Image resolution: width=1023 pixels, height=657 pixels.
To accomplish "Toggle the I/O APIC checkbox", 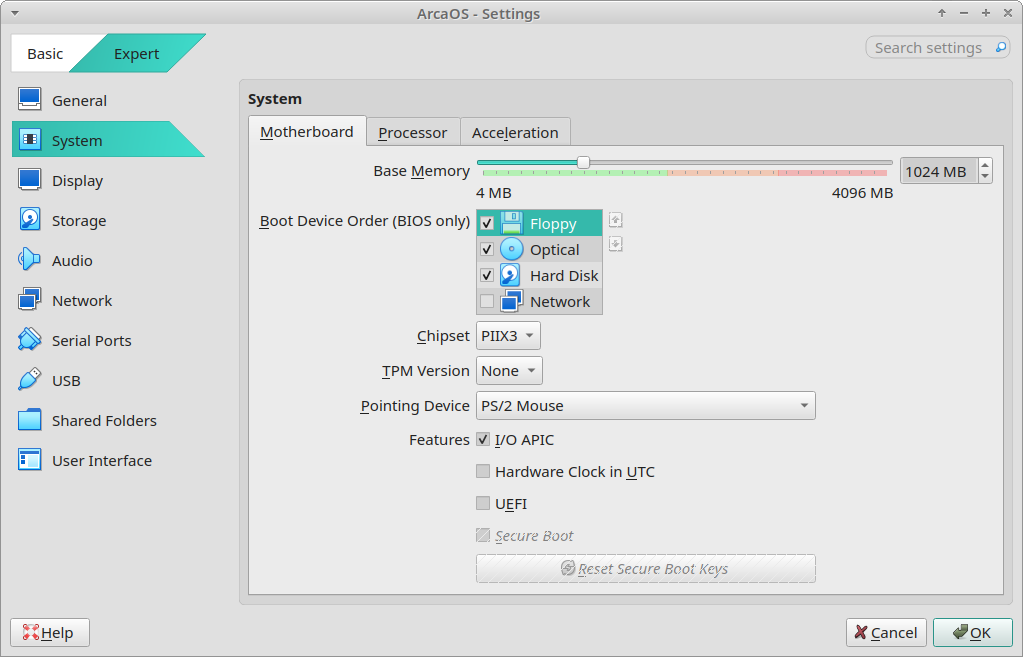I will point(483,439).
